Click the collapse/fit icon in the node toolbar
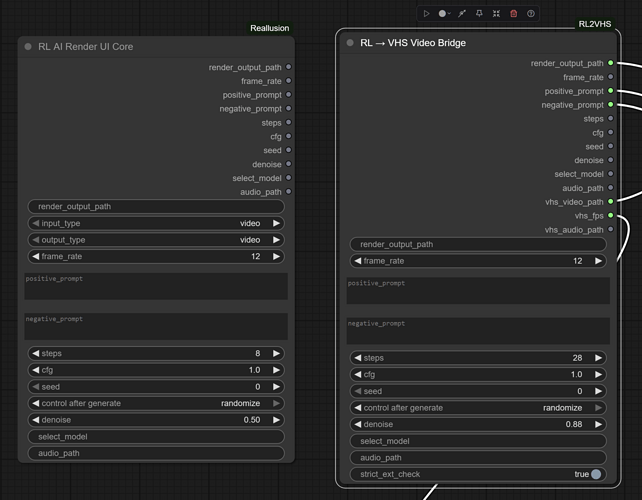The image size is (642, 500). 496,14
